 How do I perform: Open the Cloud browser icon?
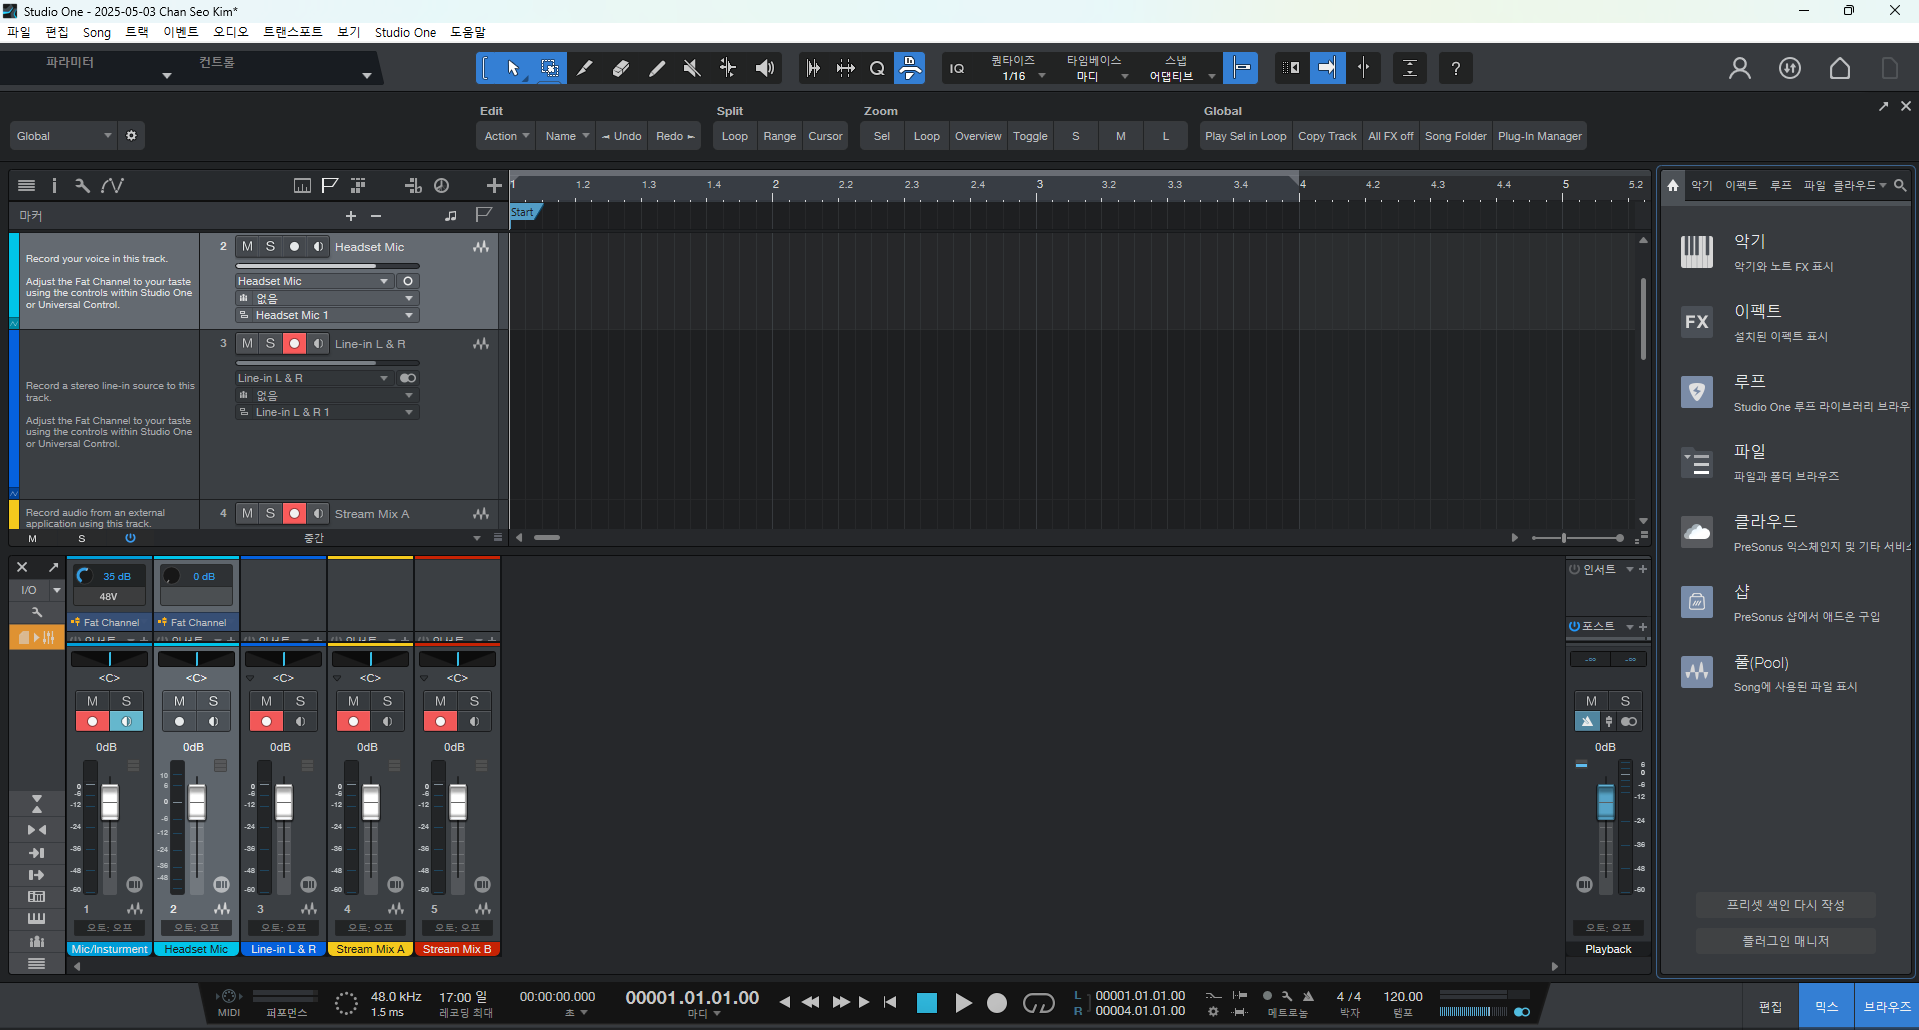[x=1697, y=531]
